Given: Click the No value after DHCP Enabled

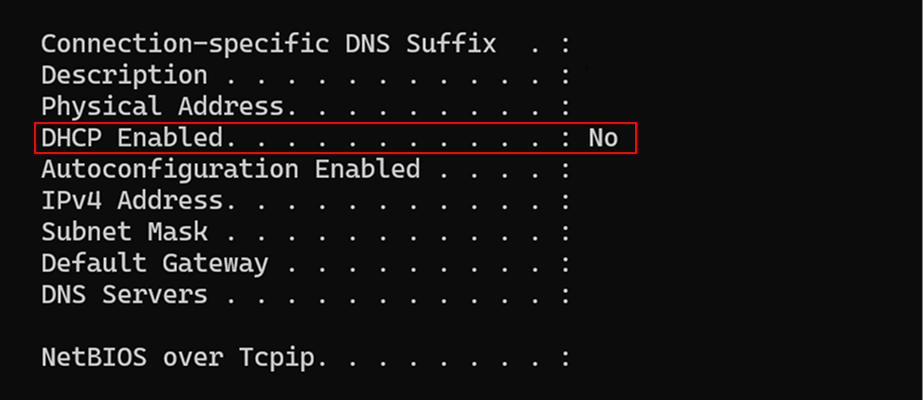Looking at the screenshot, I should point(603,138).
